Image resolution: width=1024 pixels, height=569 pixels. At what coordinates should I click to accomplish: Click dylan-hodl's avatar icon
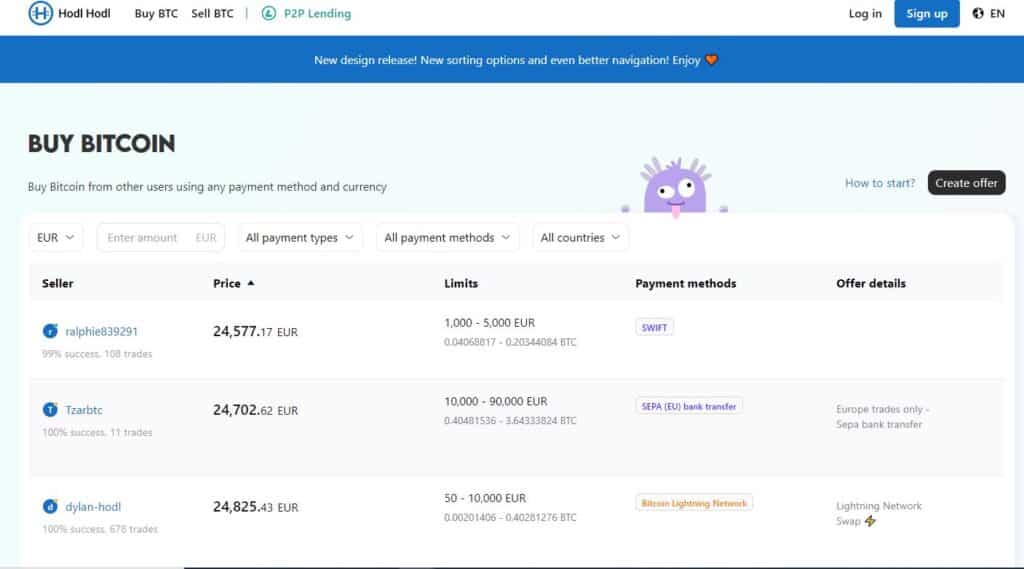pyautogui.click(x=50, y=506)
